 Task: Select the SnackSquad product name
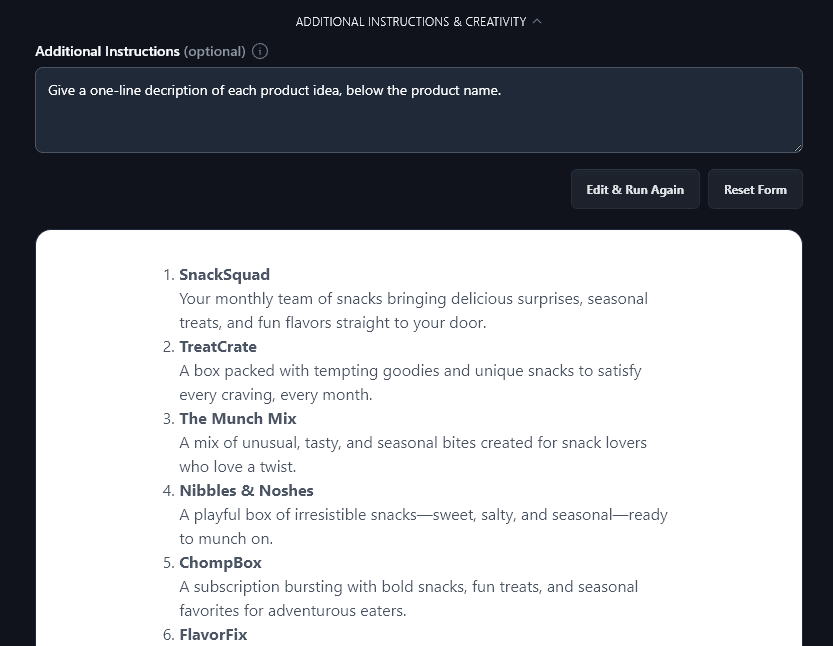224,274
